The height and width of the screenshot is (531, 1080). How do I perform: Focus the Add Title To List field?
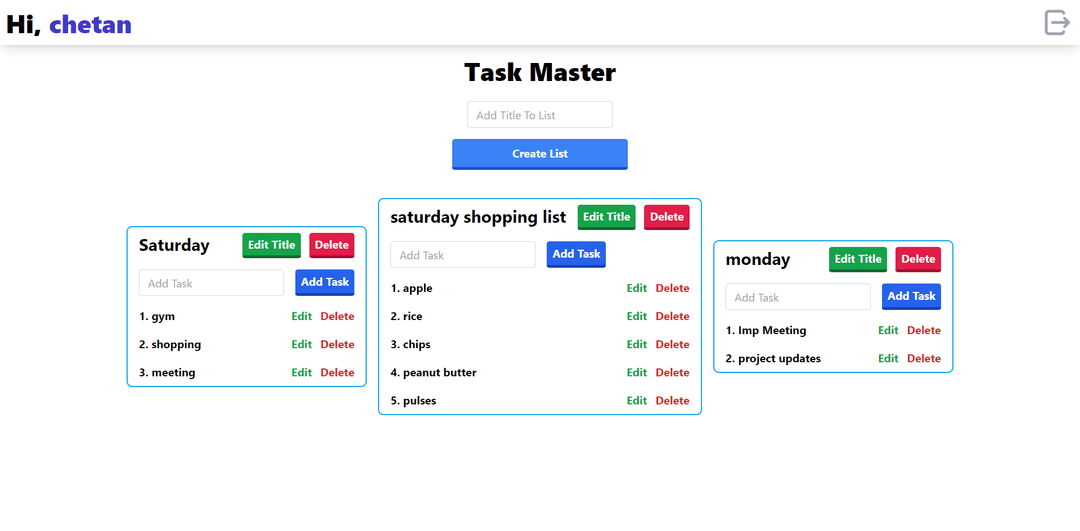[x=540, y=115]
